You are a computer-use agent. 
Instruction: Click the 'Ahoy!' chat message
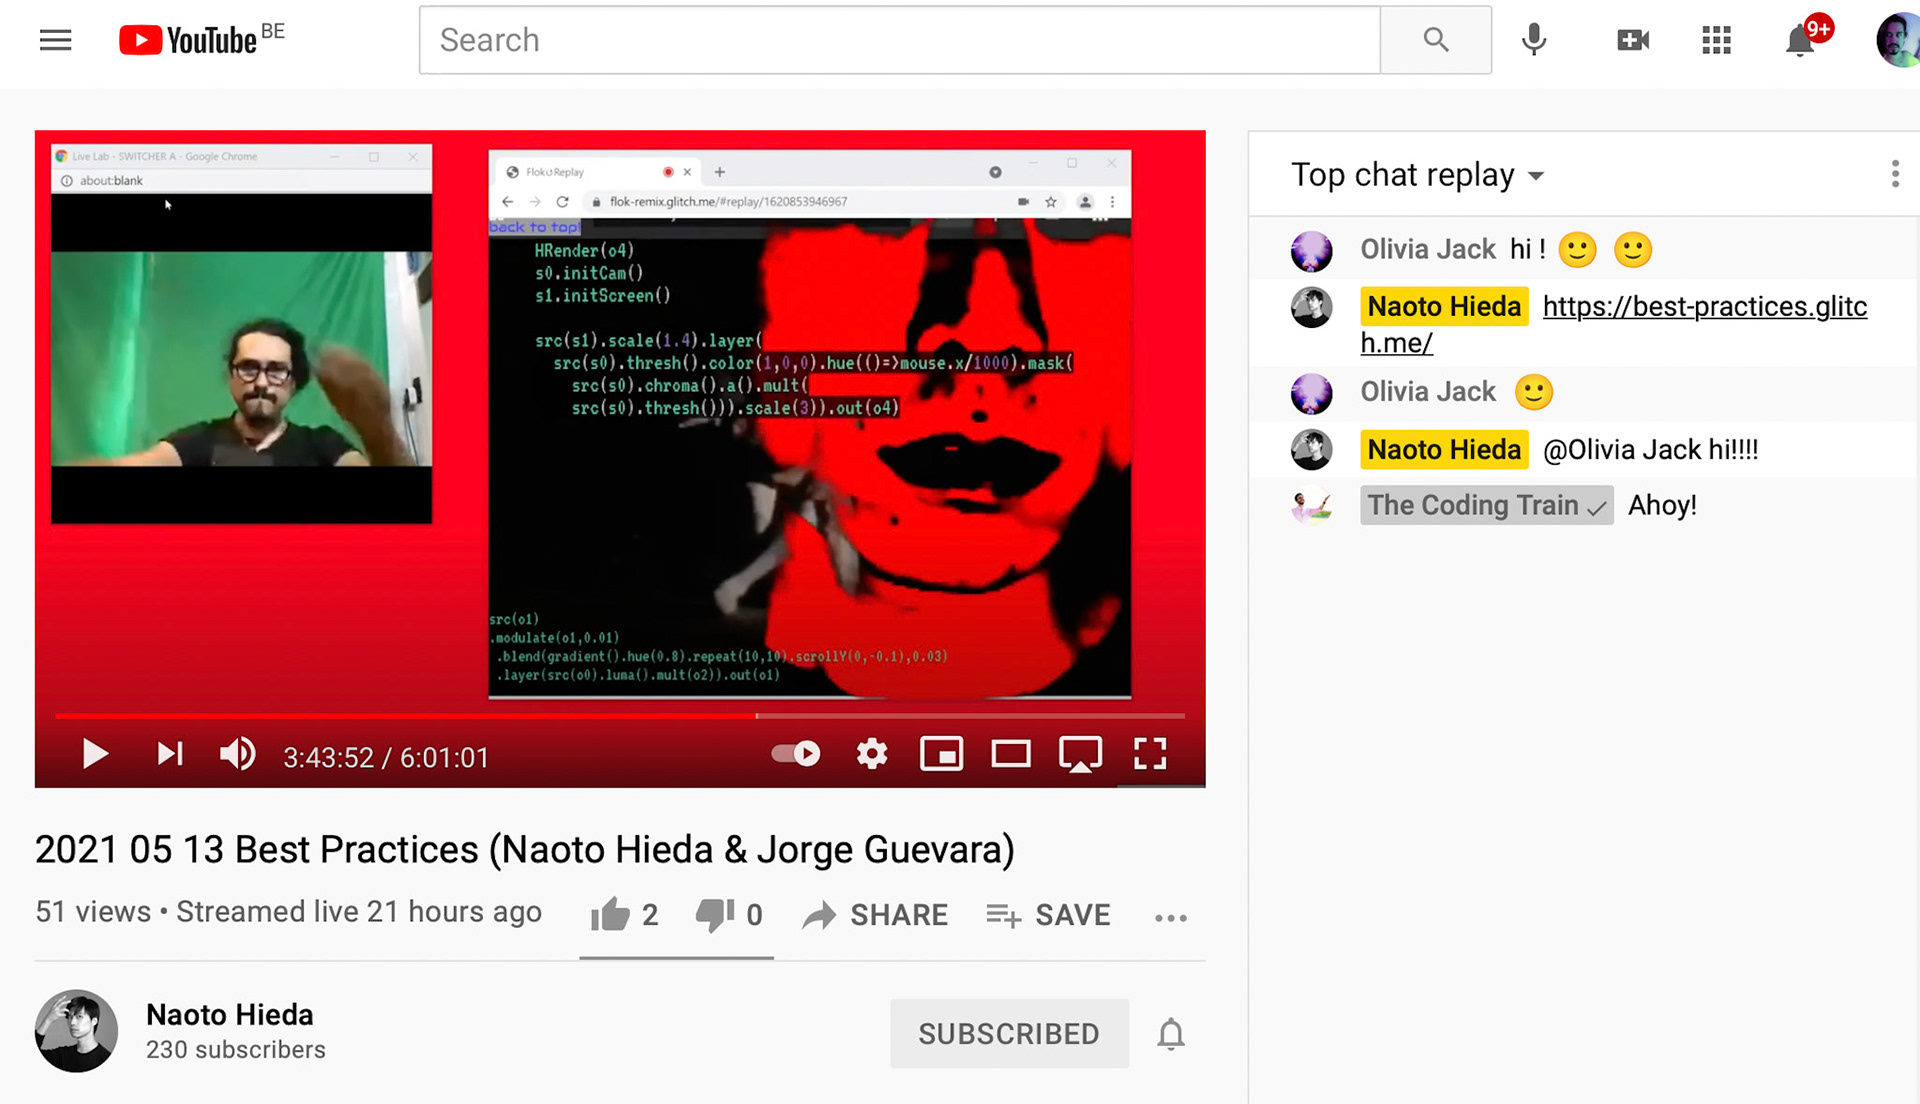1662,505
